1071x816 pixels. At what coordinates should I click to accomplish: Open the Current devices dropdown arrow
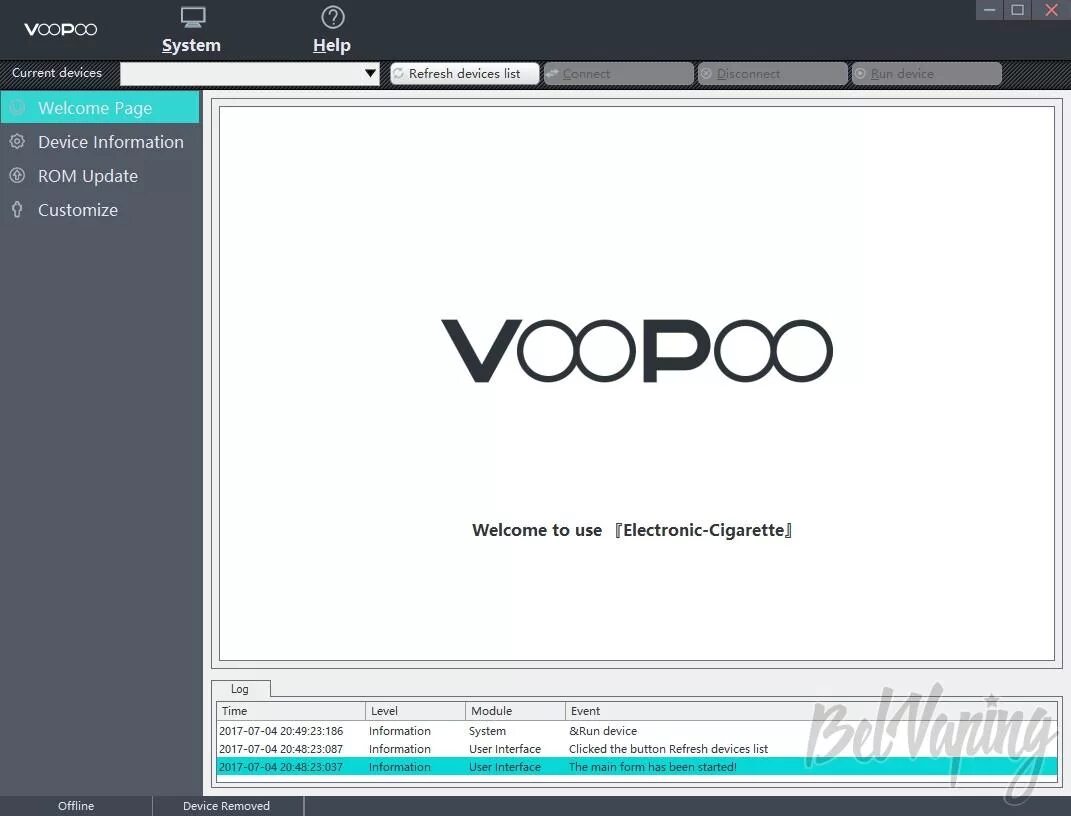370,73
